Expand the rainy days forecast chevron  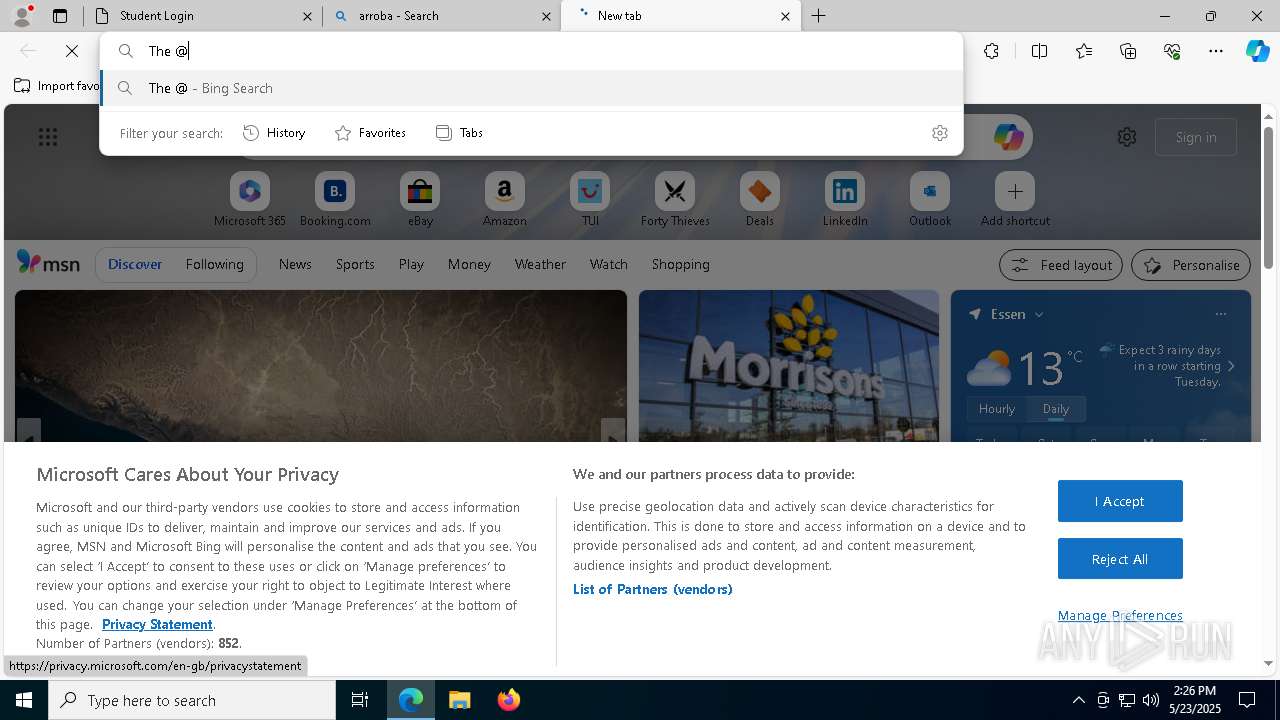click(1231, 366)
